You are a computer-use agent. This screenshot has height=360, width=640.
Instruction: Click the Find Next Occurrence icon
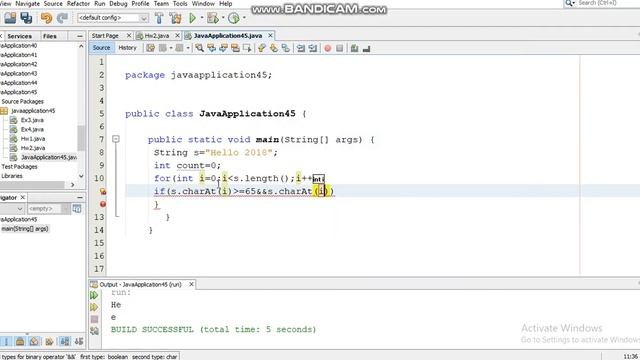pyautogui.click(x=223, y=48)
